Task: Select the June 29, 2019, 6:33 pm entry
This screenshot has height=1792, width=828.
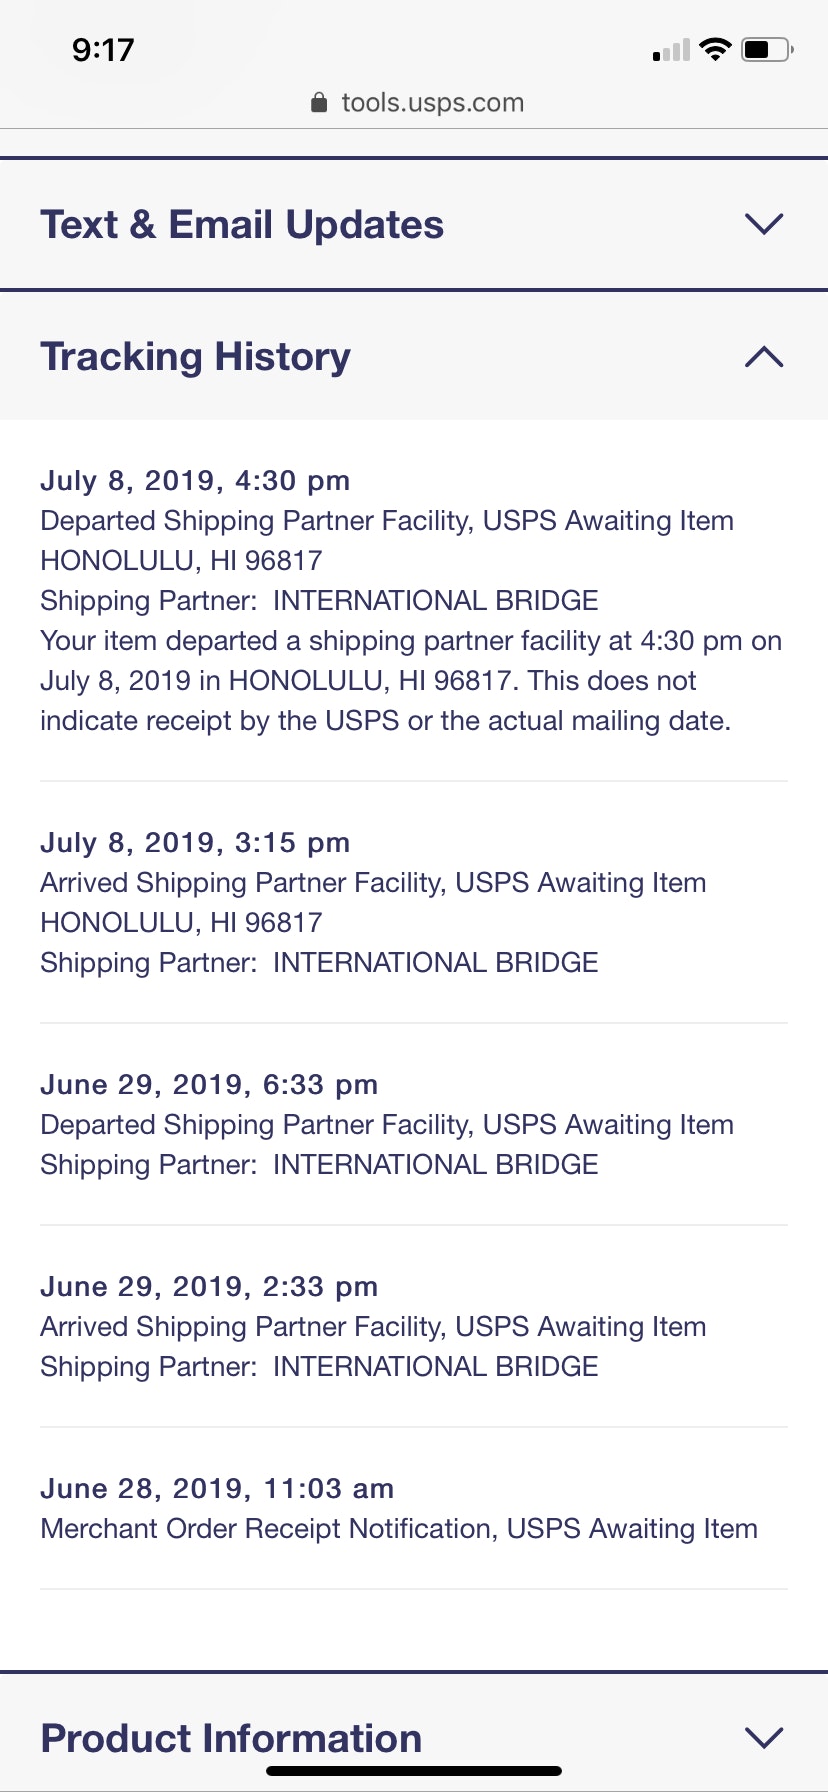Action: 209,1085
